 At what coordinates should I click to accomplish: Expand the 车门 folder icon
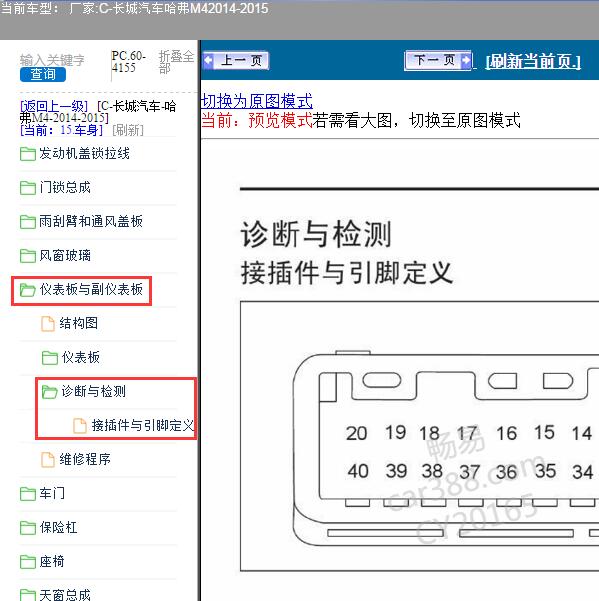click(x=28, y=494)
